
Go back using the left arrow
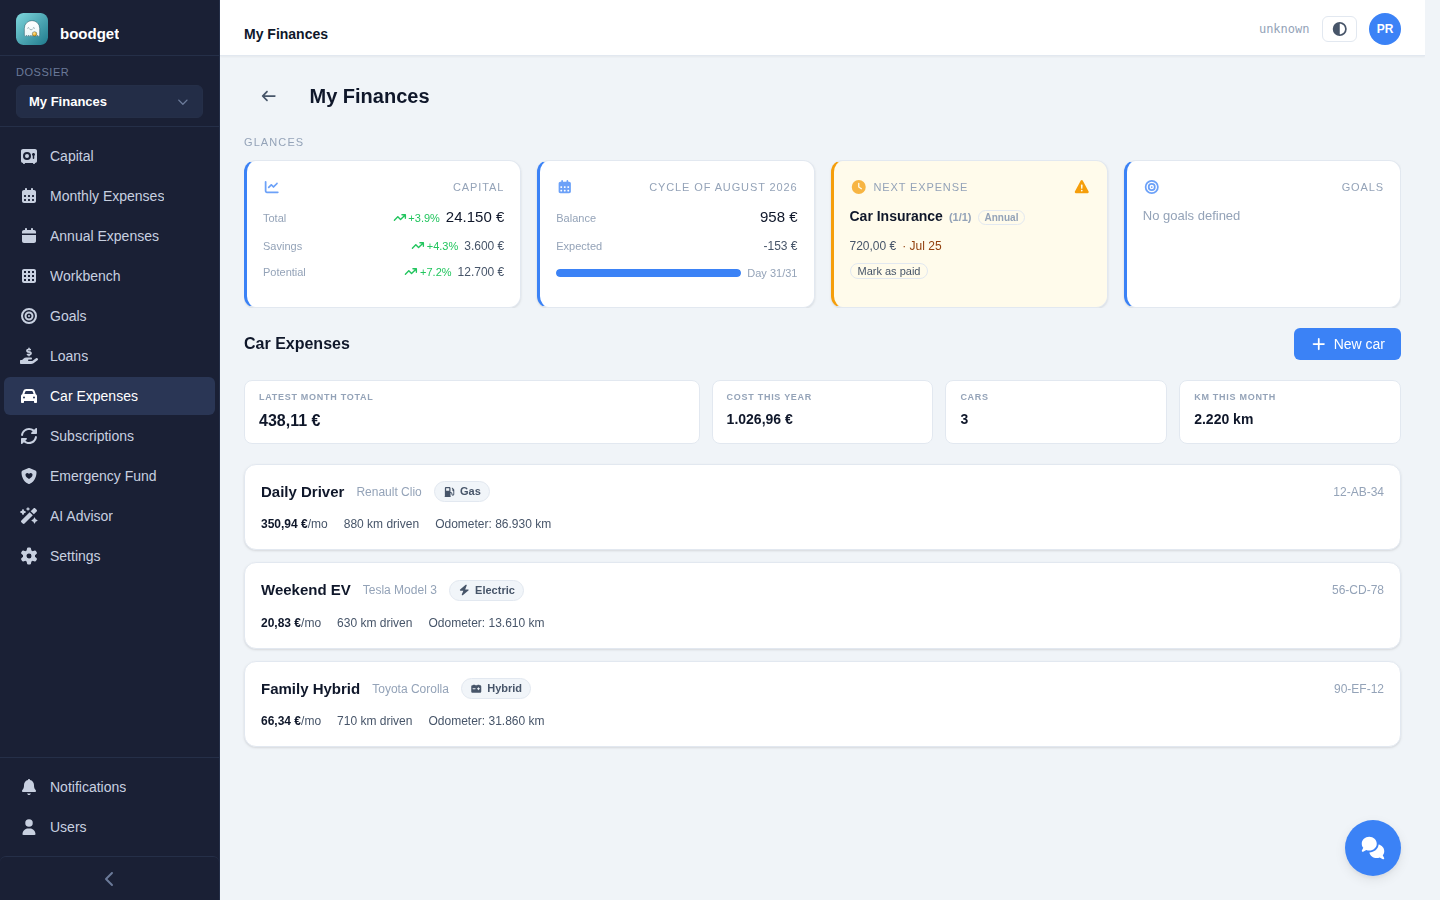[x=268, y=96]
